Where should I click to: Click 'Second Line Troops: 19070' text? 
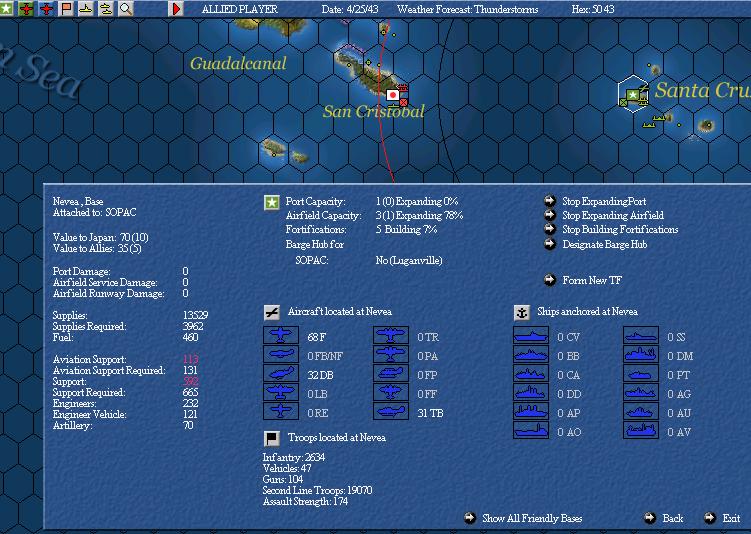(317, 490)
